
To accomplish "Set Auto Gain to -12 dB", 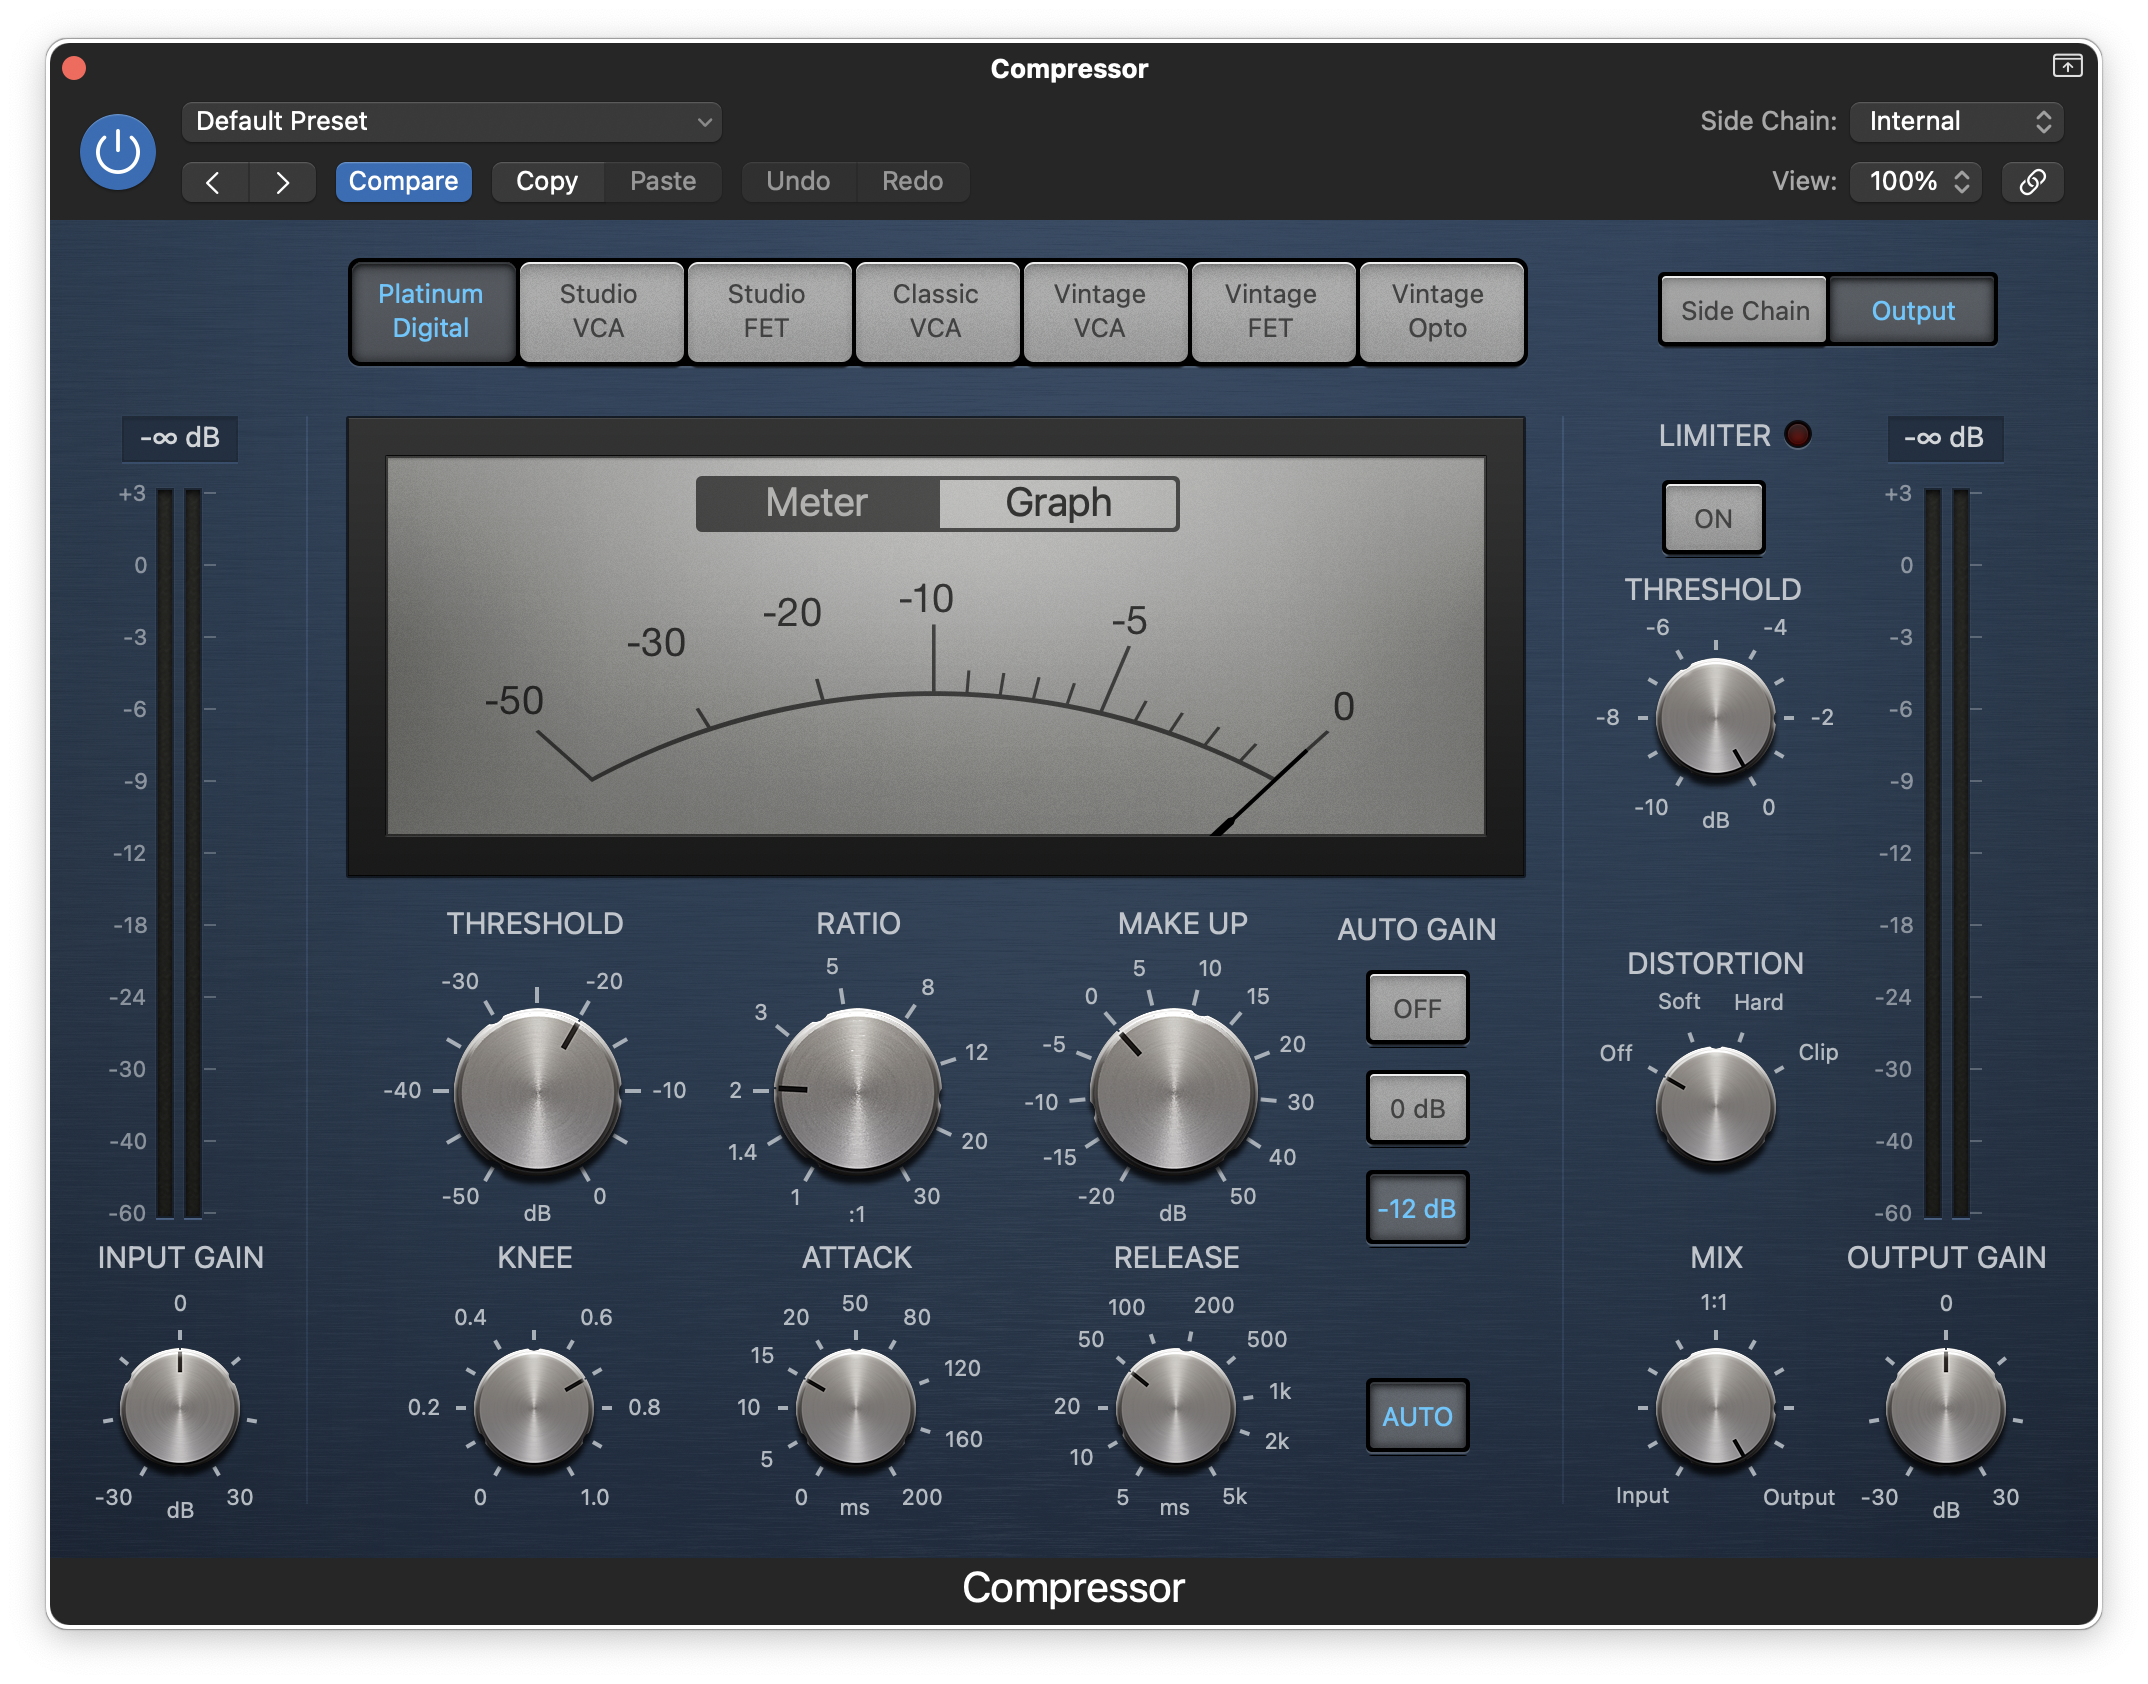I will click(x=1417, y=1208).
